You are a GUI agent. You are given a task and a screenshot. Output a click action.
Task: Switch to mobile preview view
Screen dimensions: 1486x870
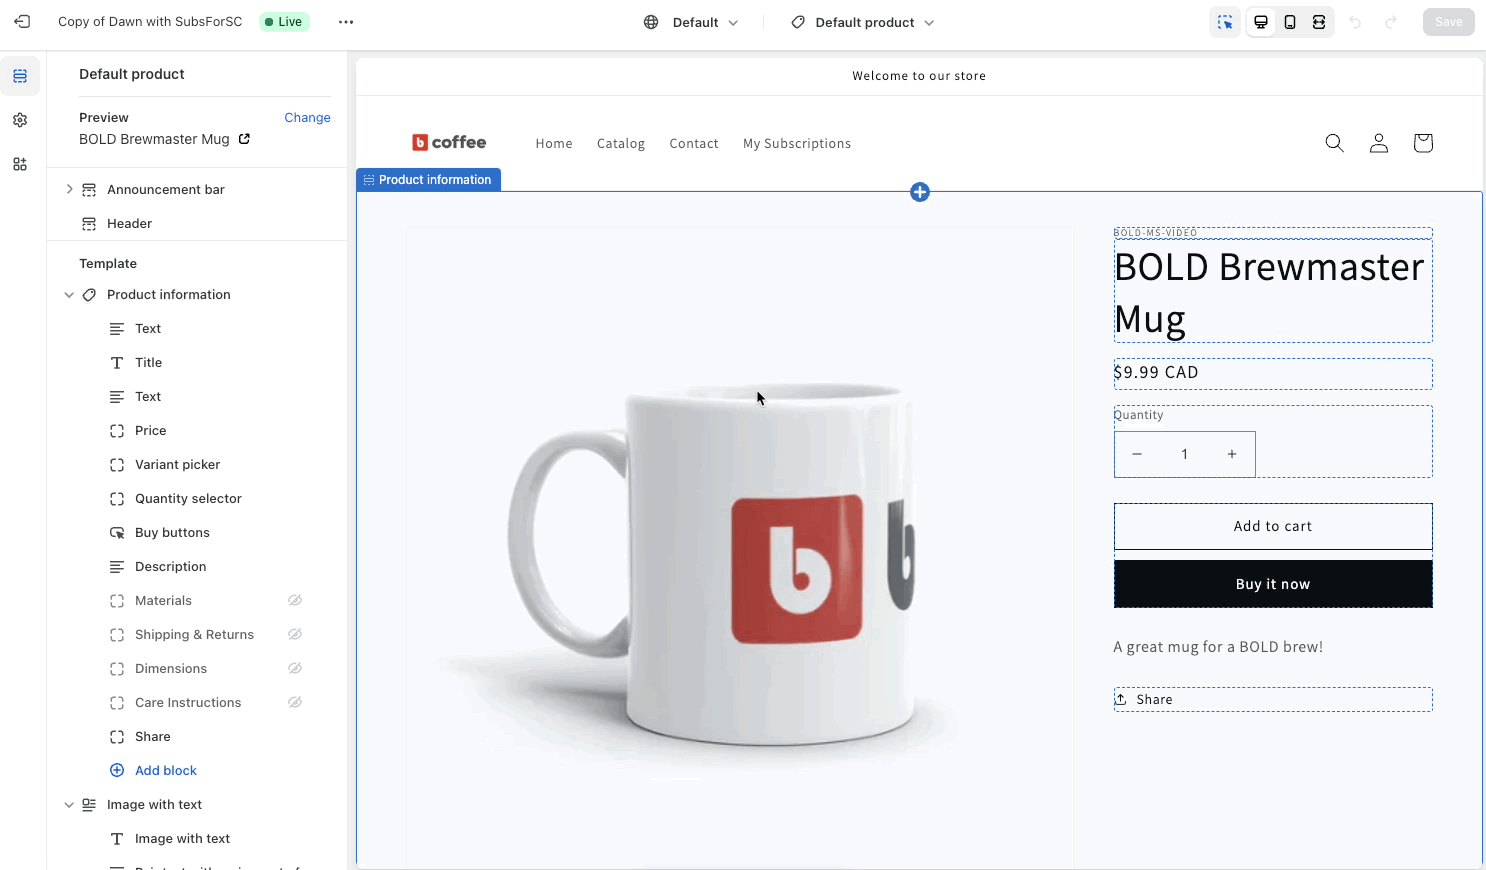coord(1290,22)
